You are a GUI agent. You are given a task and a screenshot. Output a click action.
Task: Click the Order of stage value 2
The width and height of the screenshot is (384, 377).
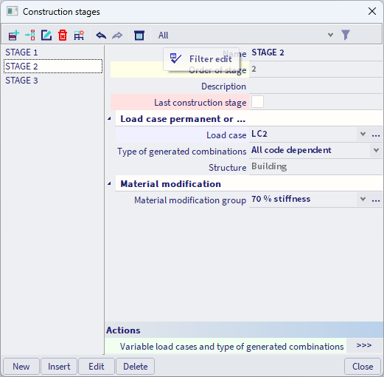[x=254, y=69]
